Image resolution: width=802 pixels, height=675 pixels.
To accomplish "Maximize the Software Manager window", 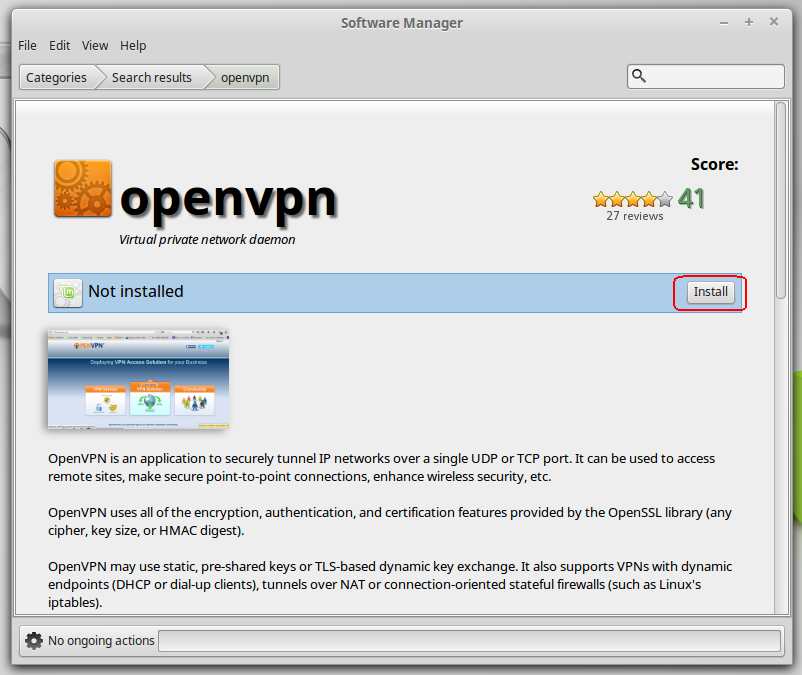I will pos(749,22).
